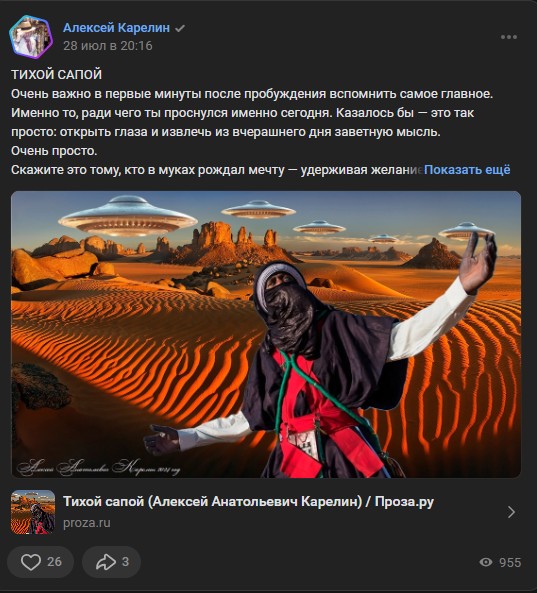Click the views number 955
537x593 pixels.
pyautogui.click(x=510, y=562)
